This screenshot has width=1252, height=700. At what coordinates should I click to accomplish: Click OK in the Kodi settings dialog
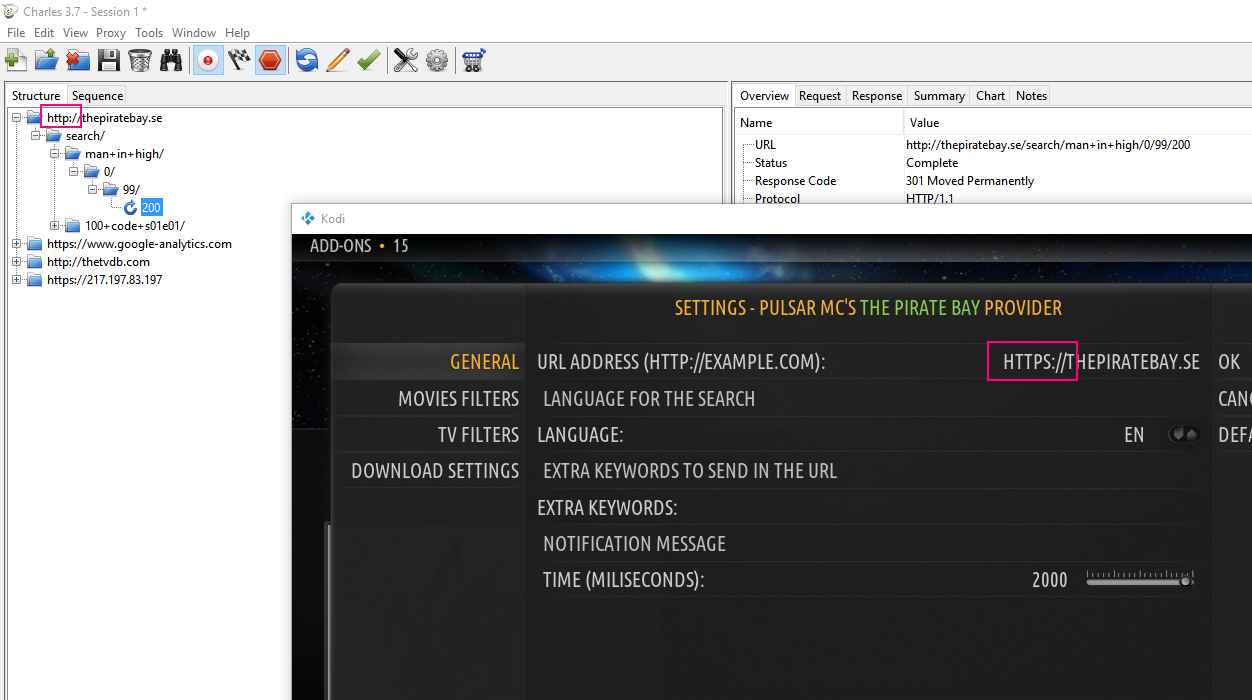(x=1229, y=362)
